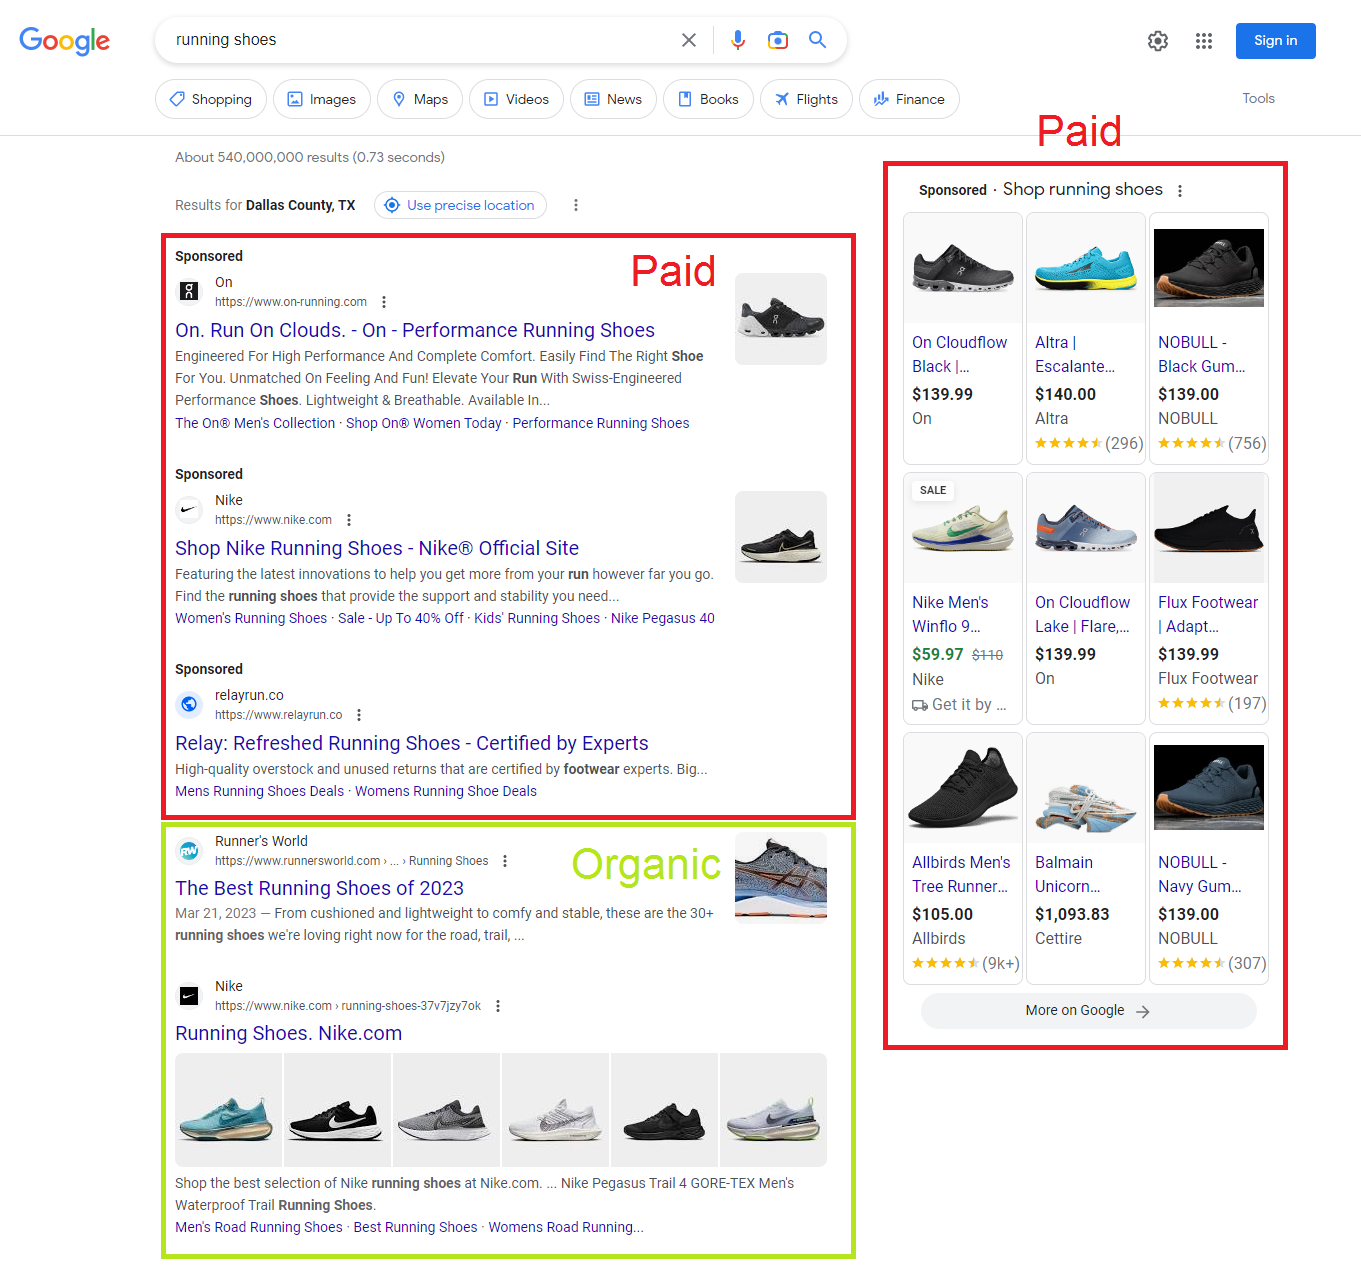This screenshot has height=1277, width=1361.
Task: Open three-dot menu beside runnersworld.com URL
Action: (505, 861)
